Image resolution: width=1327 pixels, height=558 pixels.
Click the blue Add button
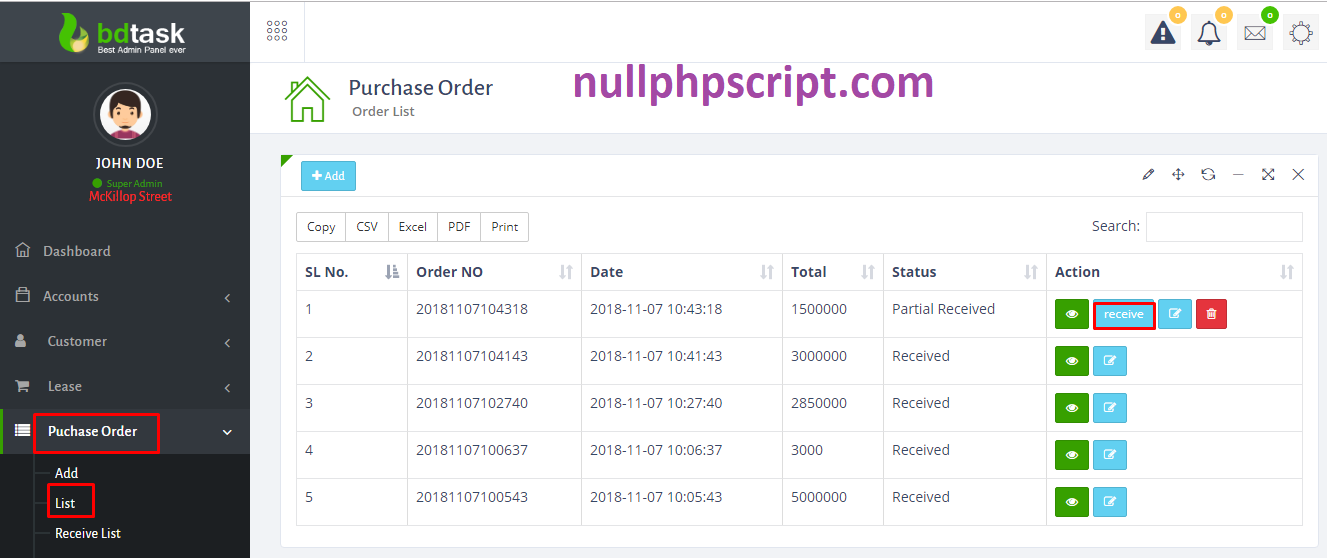click(x=328, y=176)
